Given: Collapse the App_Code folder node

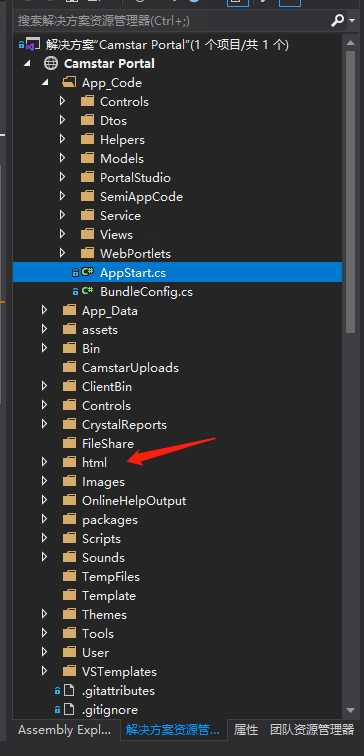Looking at the screenshot, I should pos(45,82).
